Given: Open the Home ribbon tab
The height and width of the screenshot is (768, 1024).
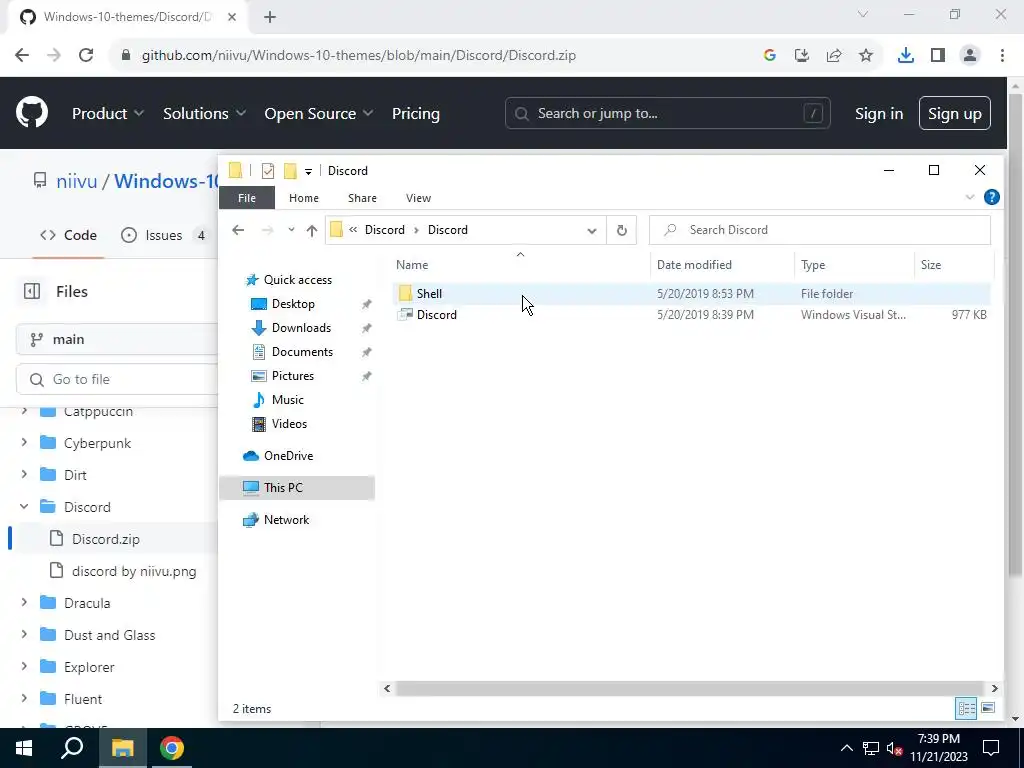Looking at the screenshot, I should 304,198.
